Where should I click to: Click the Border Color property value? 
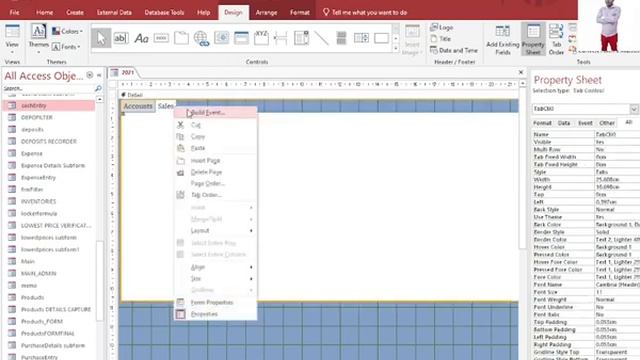617,240
